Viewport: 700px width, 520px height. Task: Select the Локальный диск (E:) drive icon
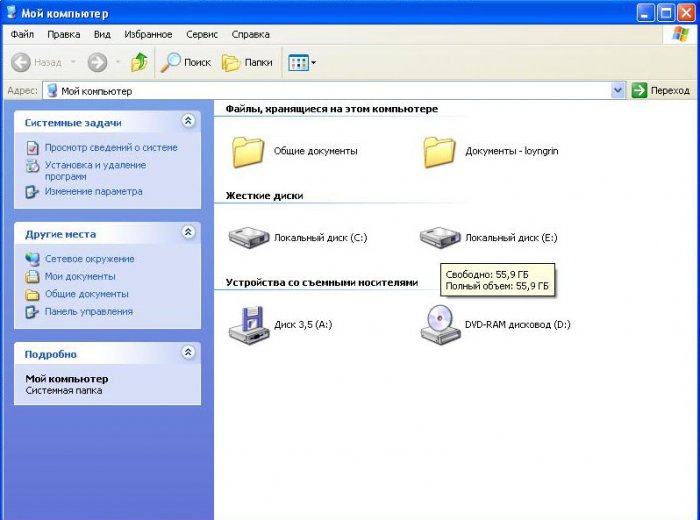click(x=440, y=237)
